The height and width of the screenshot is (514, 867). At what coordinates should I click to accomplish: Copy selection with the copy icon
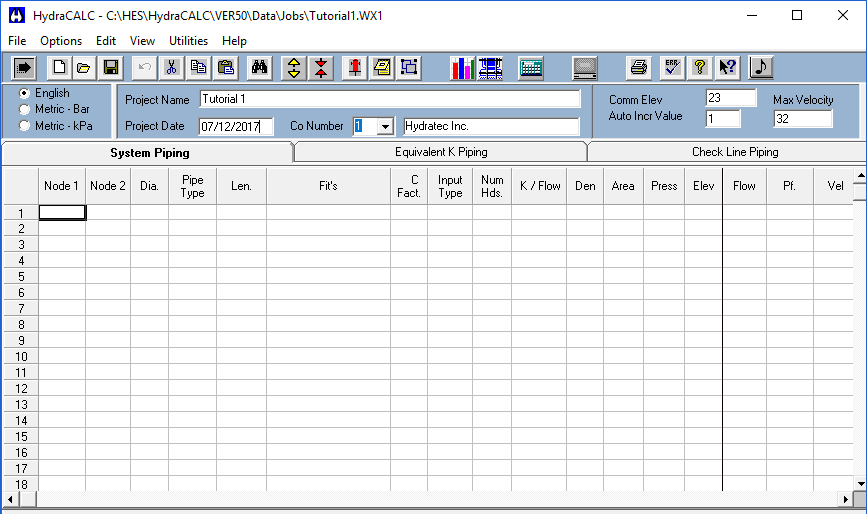[199, 68]
